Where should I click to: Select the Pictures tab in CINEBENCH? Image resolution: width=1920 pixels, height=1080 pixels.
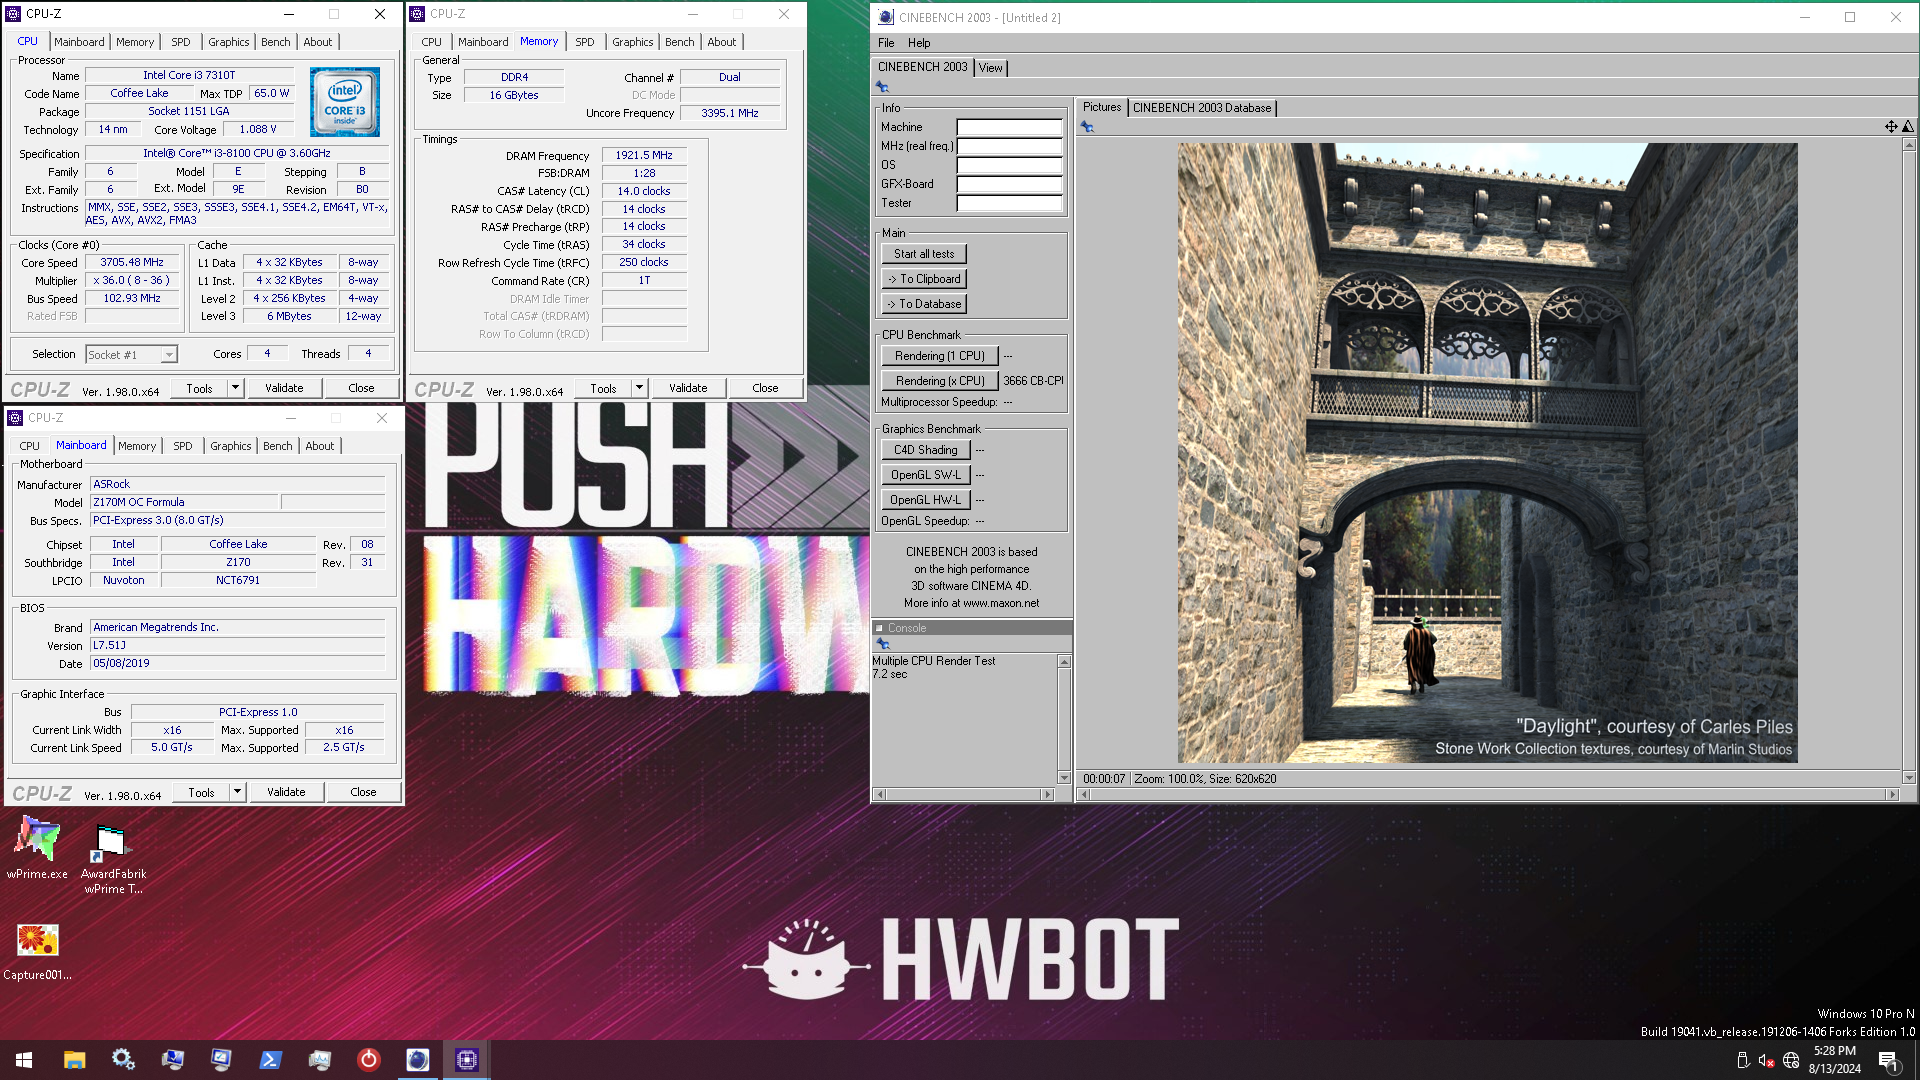(1102, 107)
